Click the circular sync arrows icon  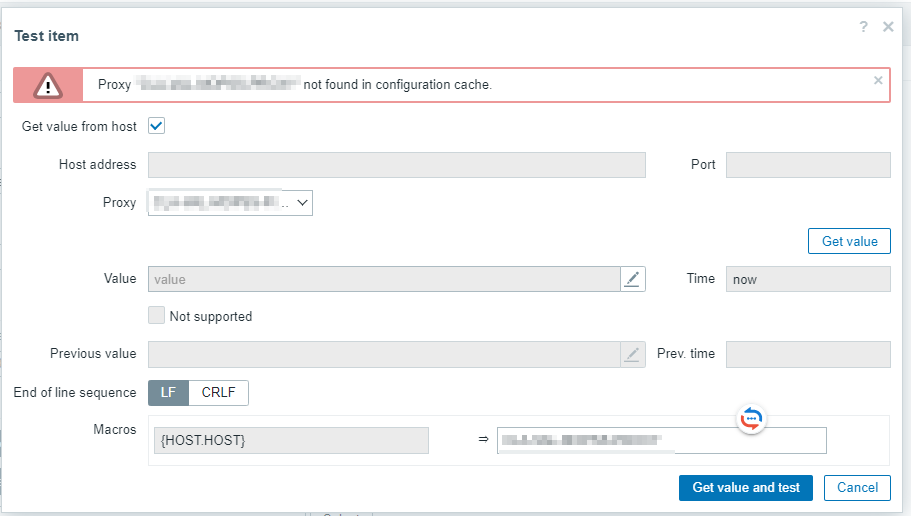point(751,419)
